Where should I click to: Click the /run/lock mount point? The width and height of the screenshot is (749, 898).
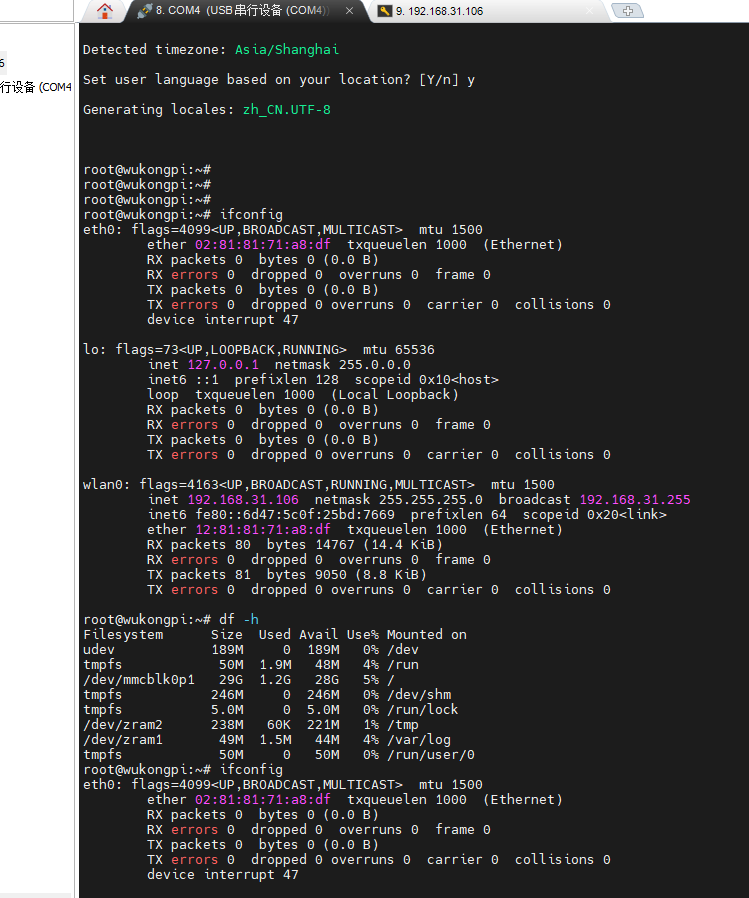[423, 710]
